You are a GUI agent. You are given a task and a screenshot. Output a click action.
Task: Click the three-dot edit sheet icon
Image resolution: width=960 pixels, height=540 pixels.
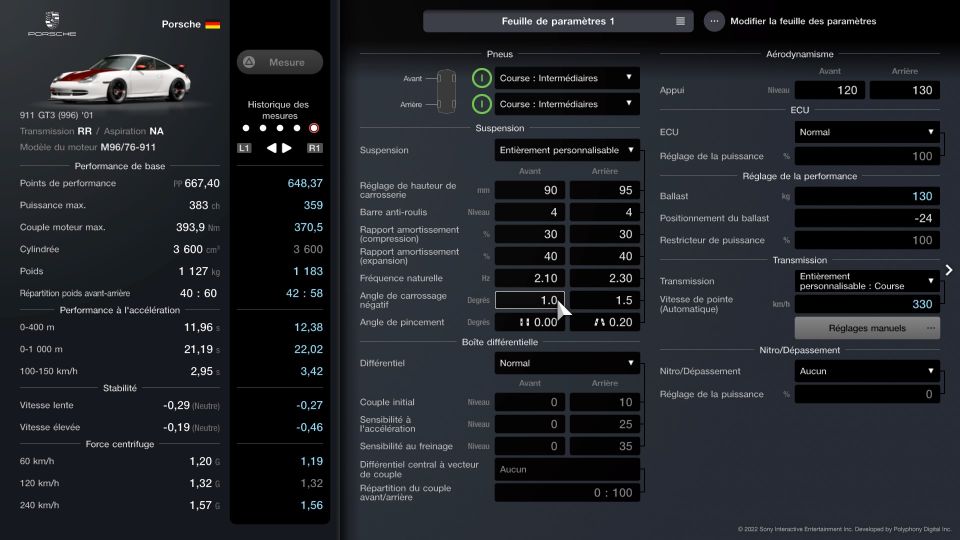pyautogui.click(x=714, y=21)
